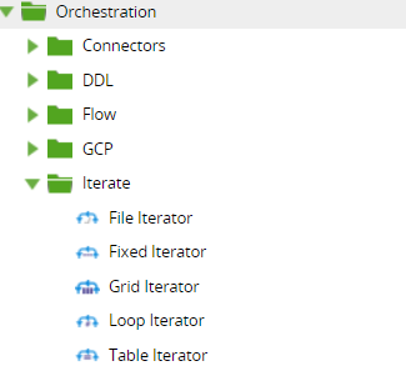Expand the DDL folder arrow
Image resolution: width=406 pixels, height=372 pixels.
pyautogui.click(x=33, y=80)
